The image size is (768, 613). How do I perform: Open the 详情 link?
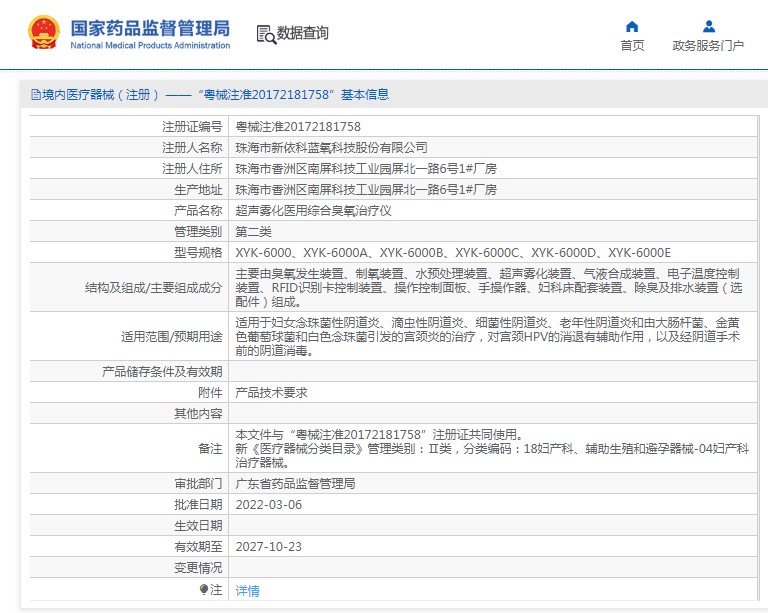[247, 591]
